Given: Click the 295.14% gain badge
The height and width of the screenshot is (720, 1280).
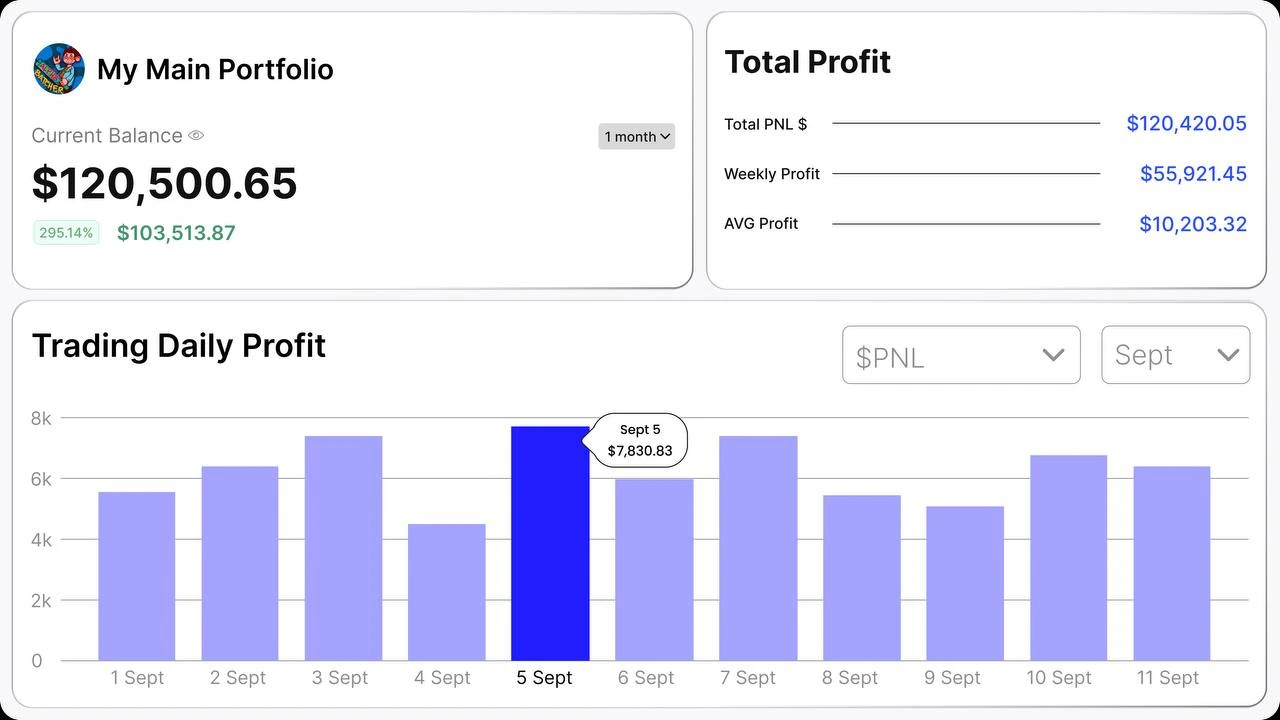Looking at the screenshot, I should tap(66, 233).
